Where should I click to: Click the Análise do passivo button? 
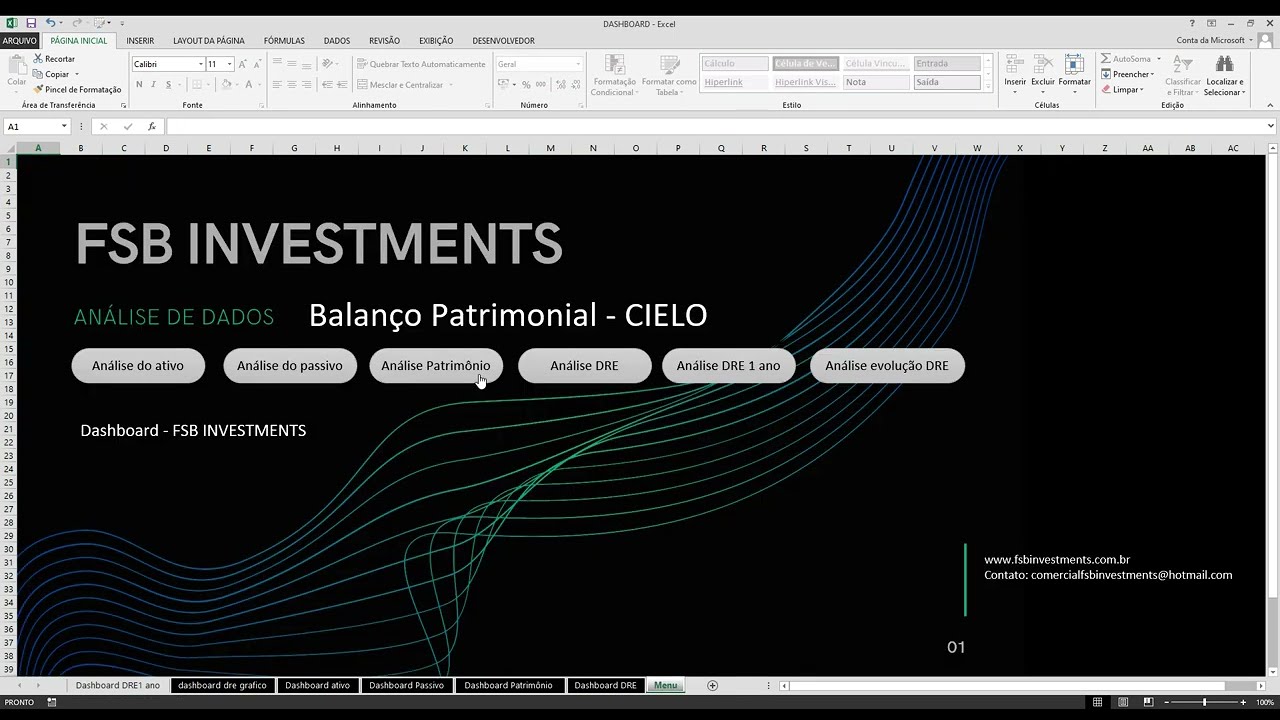[290, 366]
